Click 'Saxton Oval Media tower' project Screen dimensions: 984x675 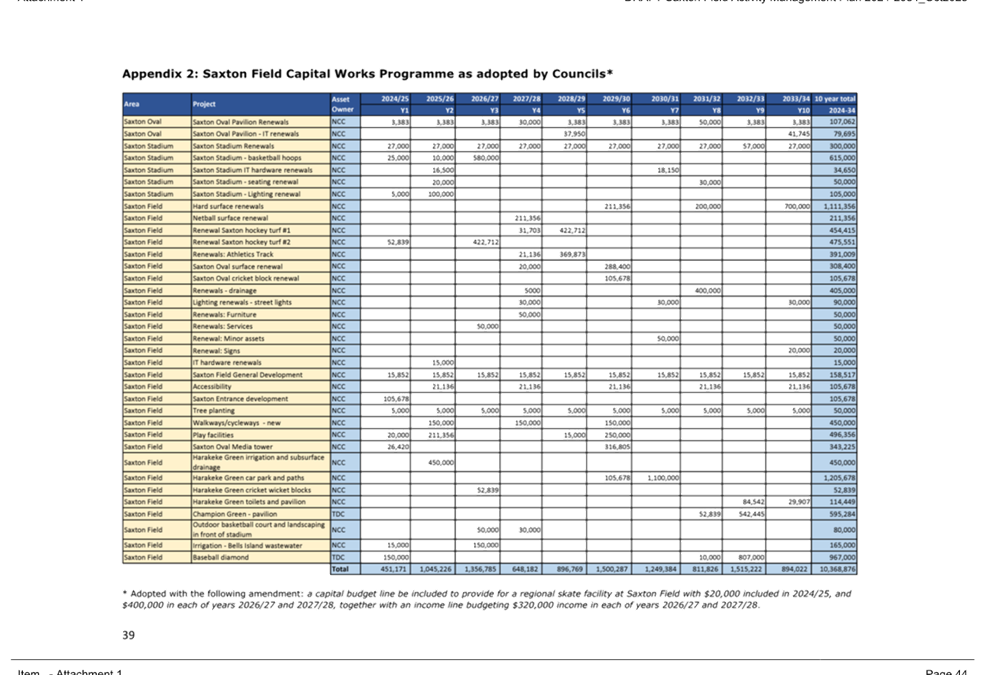pyautogui.click(x=260, y=447)
